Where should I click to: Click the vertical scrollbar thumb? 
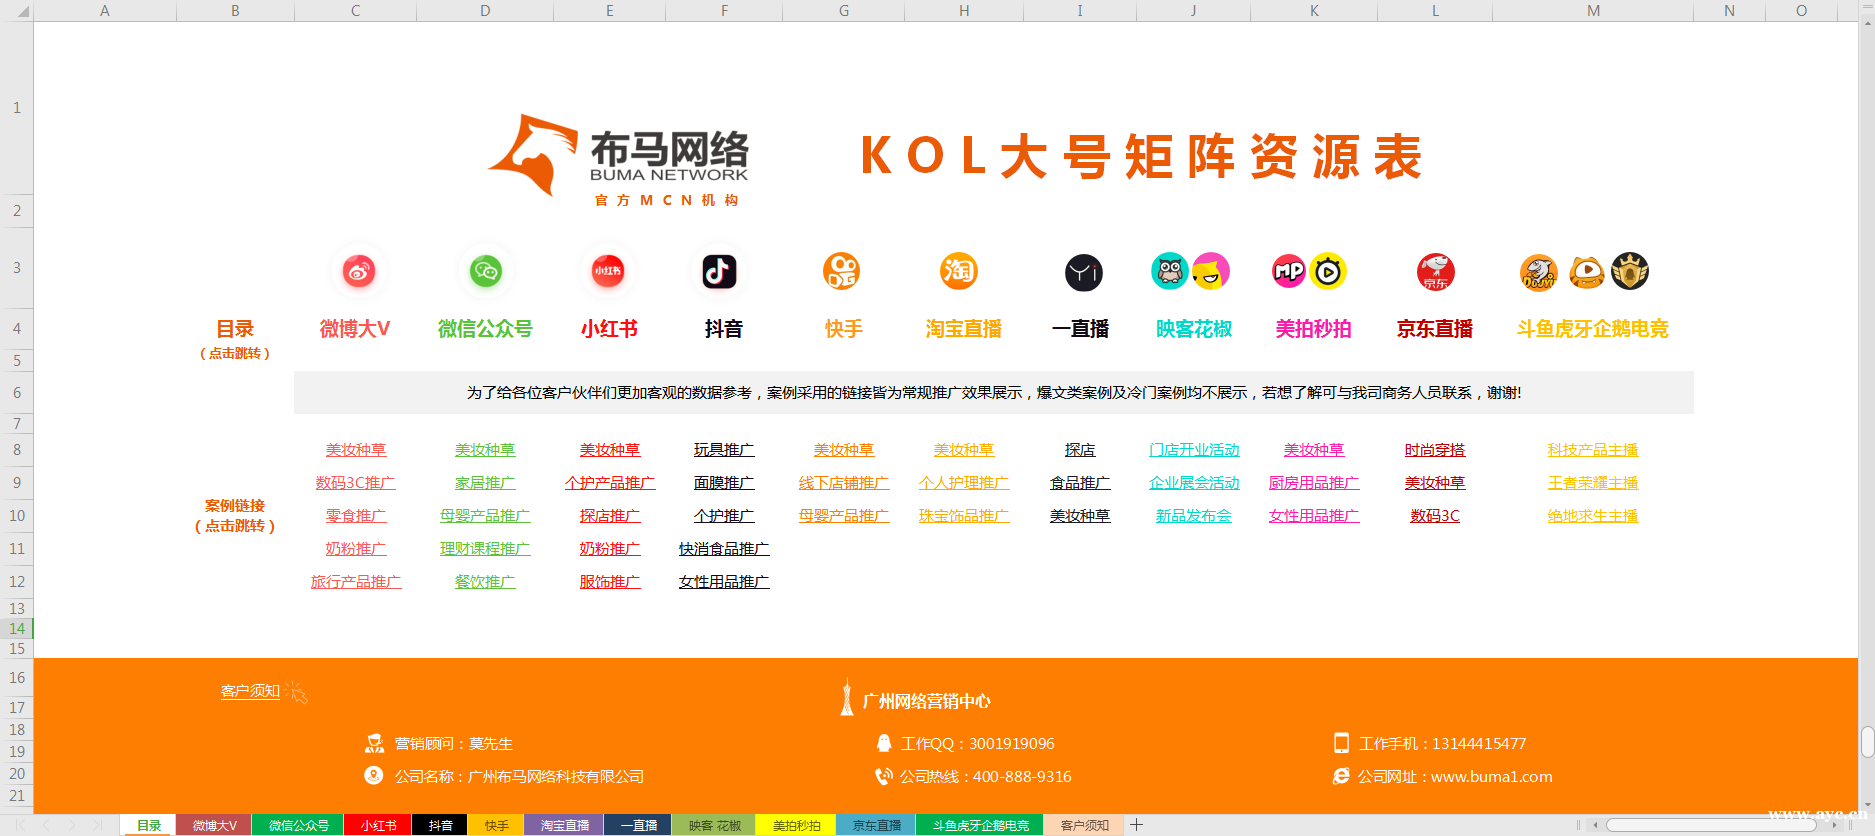(x=1867, y=742)
